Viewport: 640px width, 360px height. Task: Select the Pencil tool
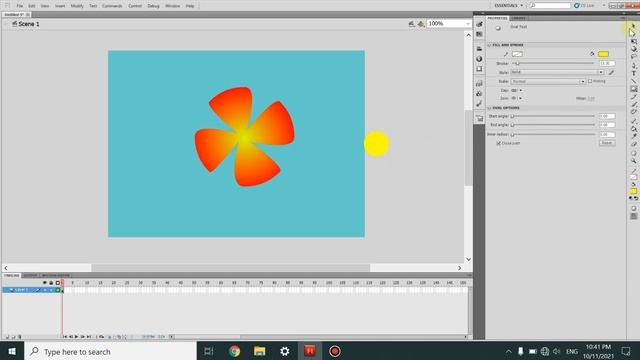tap(633, 96)
